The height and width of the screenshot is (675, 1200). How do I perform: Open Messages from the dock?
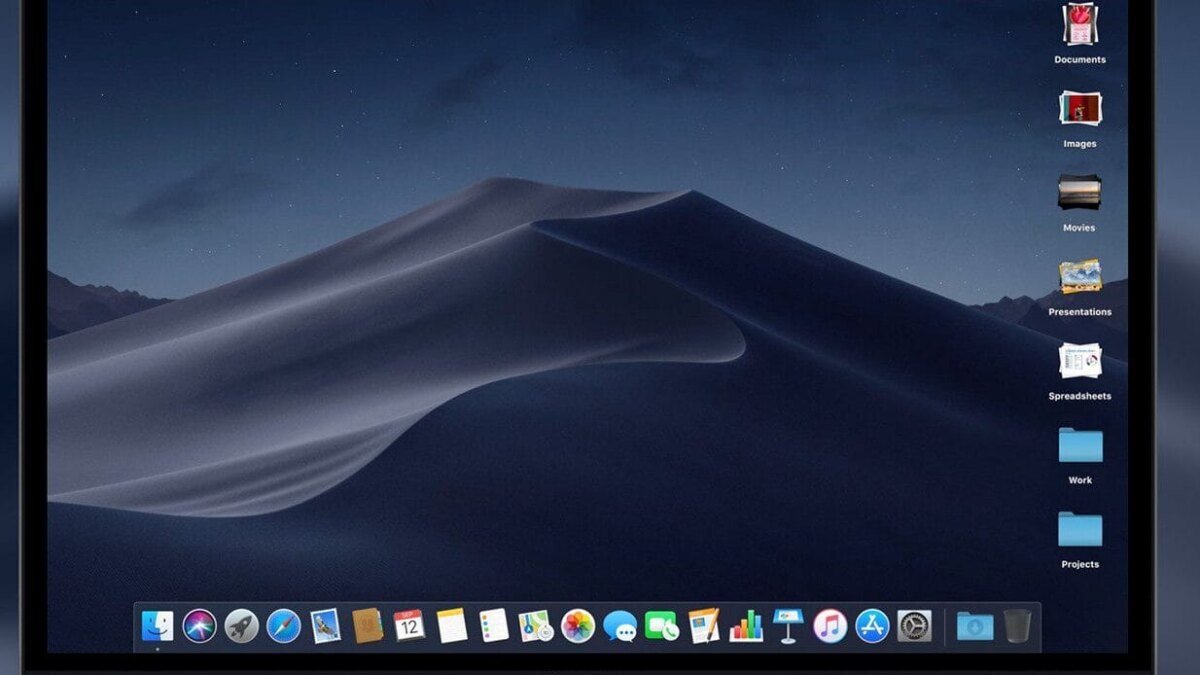620,626
